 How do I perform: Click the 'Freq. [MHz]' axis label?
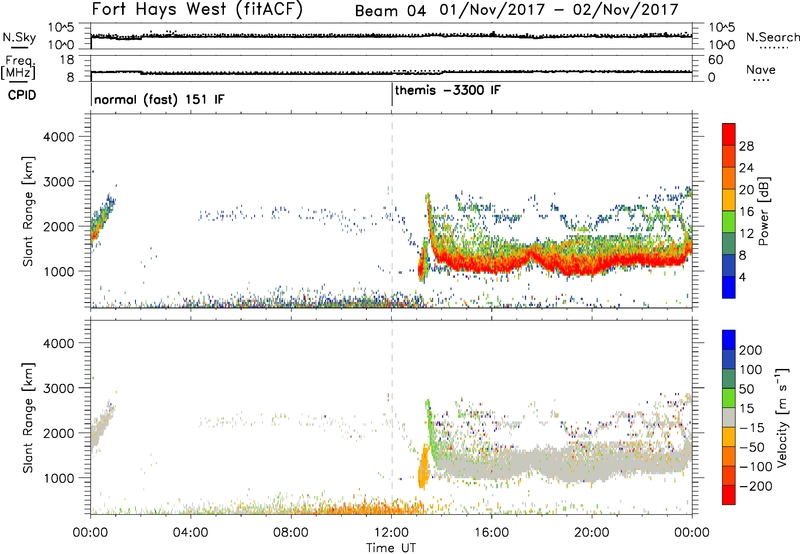(x=18, y=67)
